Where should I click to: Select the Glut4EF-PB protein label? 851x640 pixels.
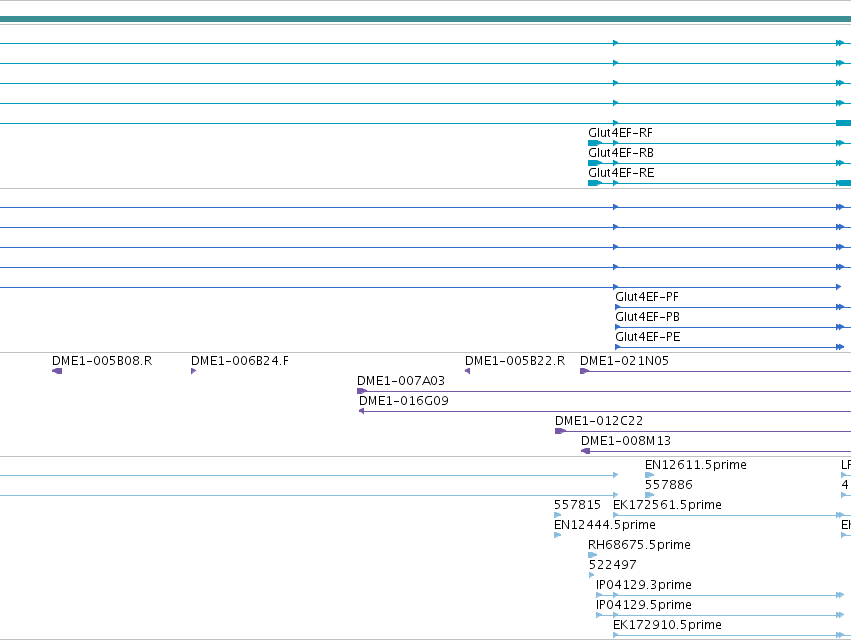tap(647, 317)
